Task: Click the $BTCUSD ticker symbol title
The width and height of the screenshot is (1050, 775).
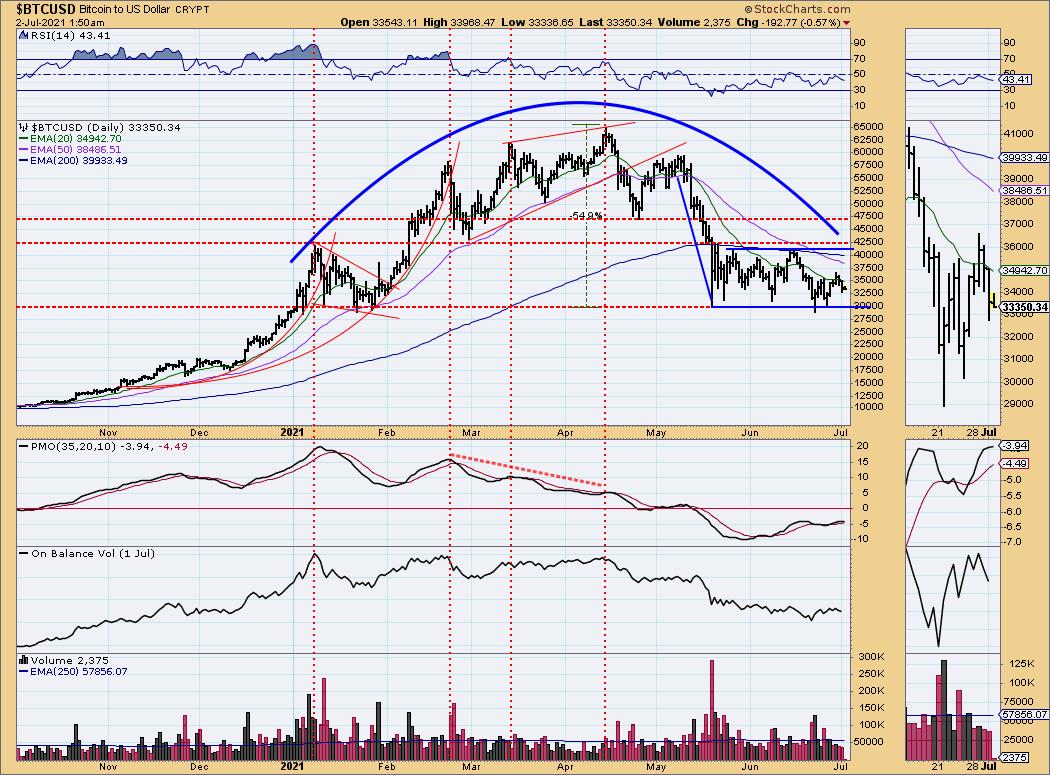Action: tap(46, 9)
